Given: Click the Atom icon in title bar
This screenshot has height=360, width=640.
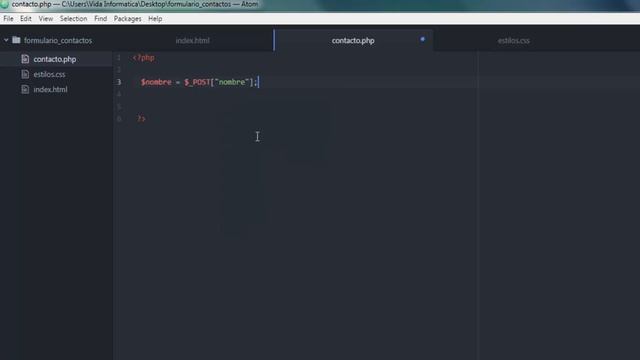Looking at the screenshot, I should [x=4, y=4].
